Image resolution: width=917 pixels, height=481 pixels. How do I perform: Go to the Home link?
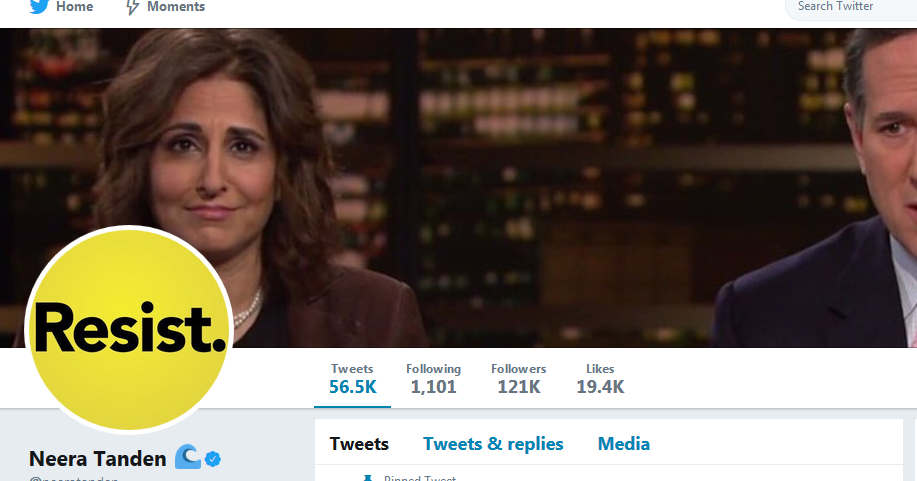pyautogui.click(x=74, y=6)
